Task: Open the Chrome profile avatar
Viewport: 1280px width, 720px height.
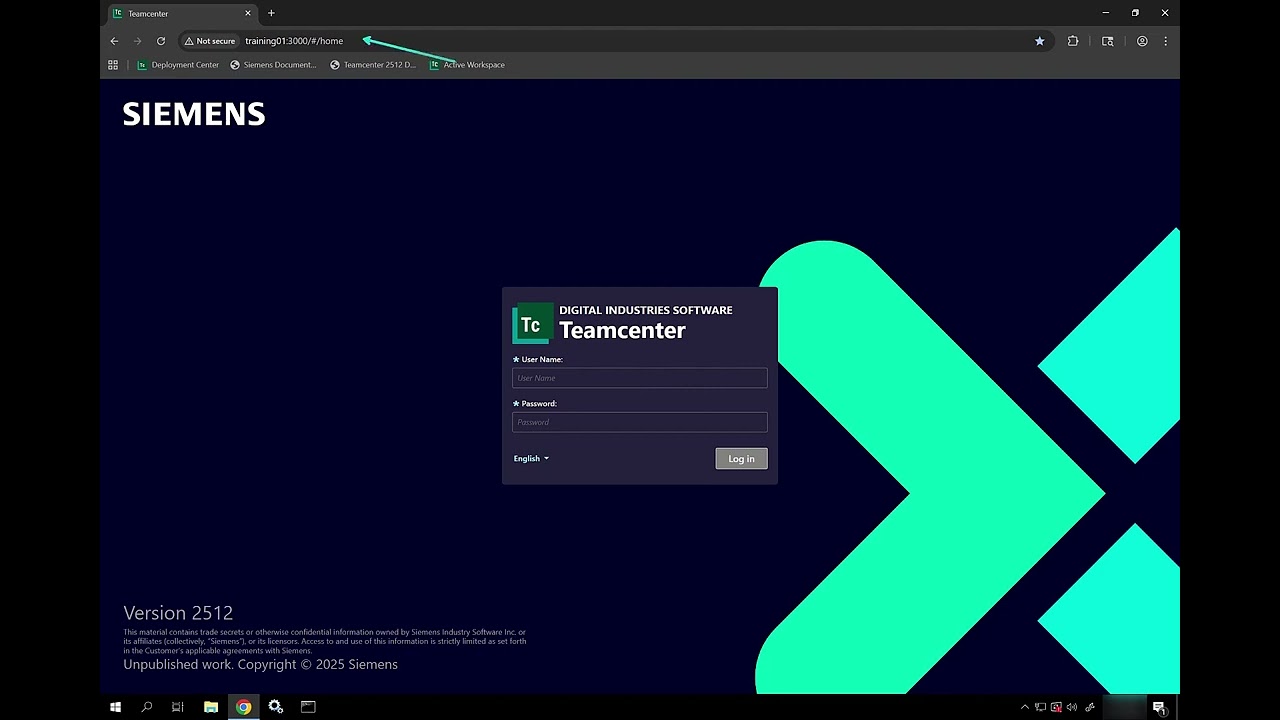Action: click(x=1142, y=41)
